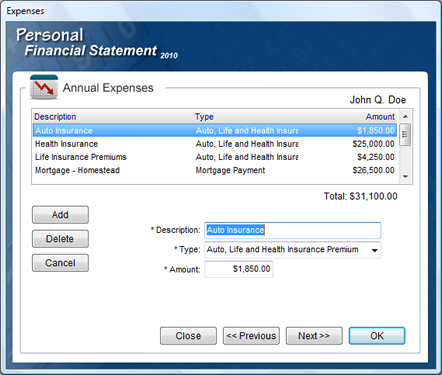Screen dimensions: 442x375
Task: Click the $4,250.00 amount cell
Action: (376, 157)
